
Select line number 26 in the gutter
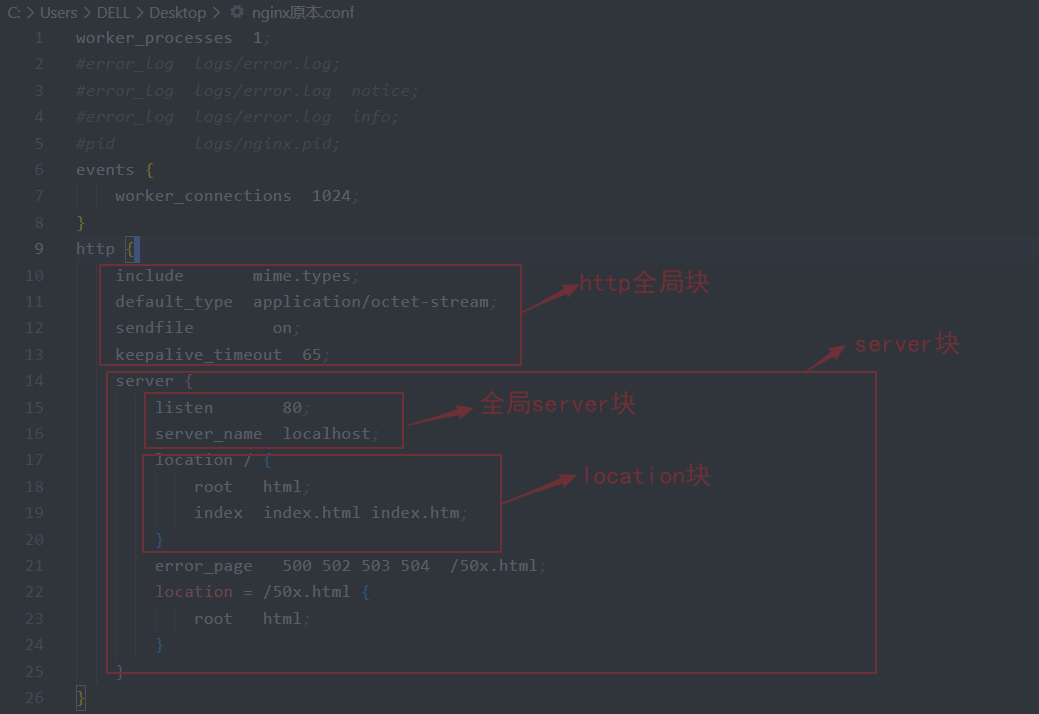click(x=34, y=697)
